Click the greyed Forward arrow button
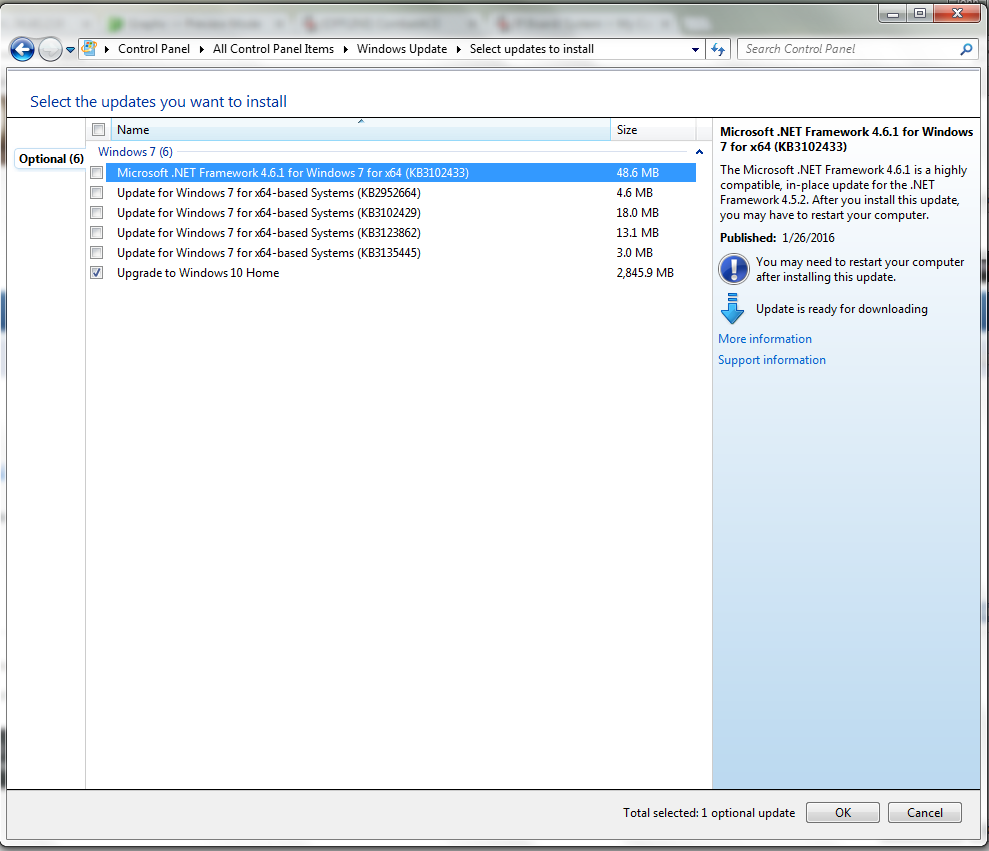The width and height of the screenshot is (989, 851). (x=50, y=49)
